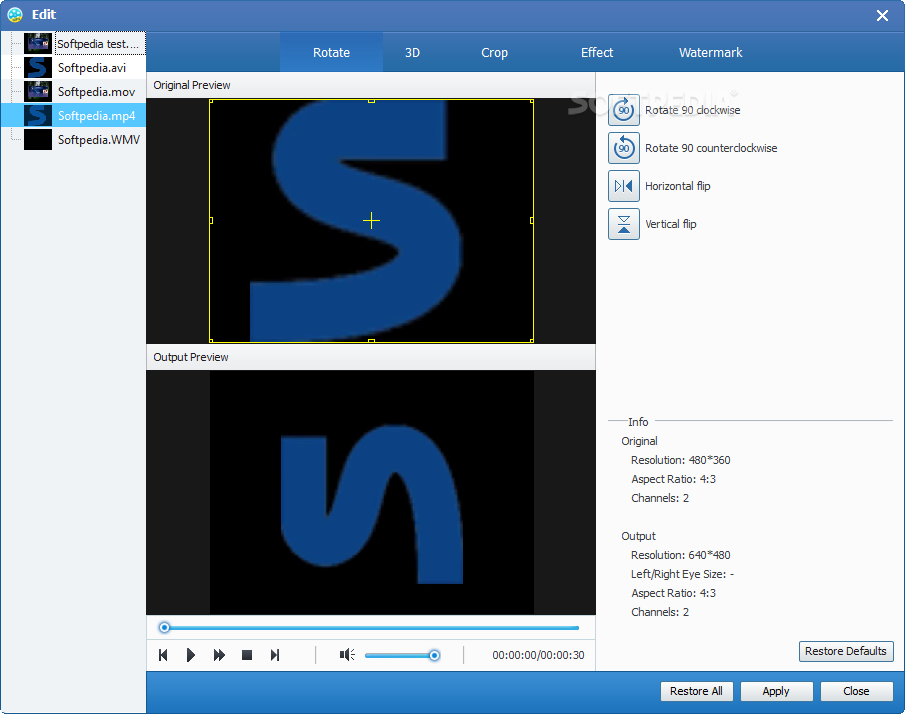Screen dimensions: 905x714
Task: Select Softpedia.avi in file list
Action: coord(73,68)
